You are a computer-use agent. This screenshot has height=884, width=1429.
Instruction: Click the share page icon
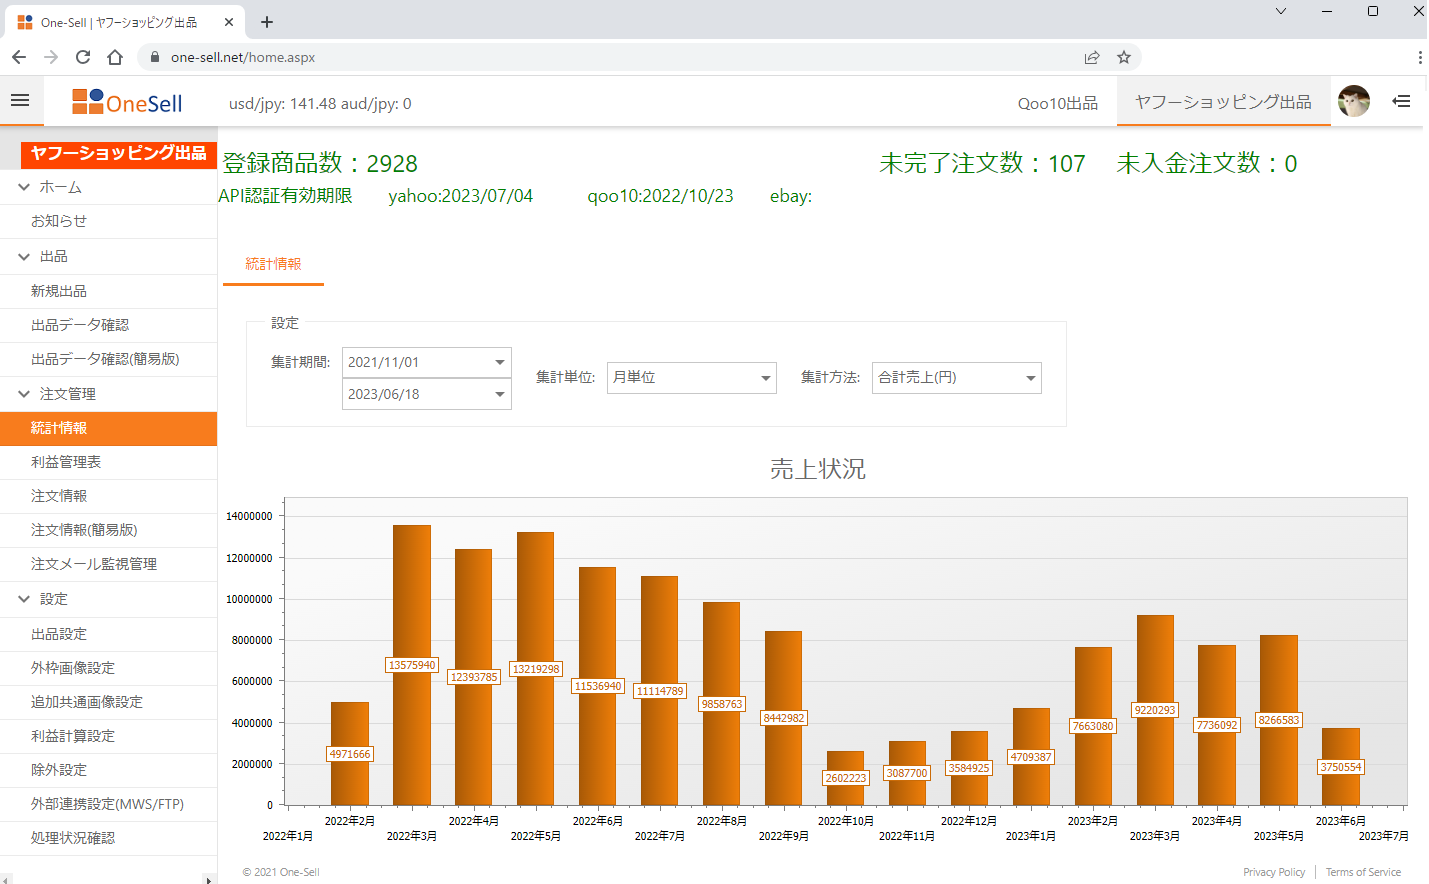(x=1092, y=57)
